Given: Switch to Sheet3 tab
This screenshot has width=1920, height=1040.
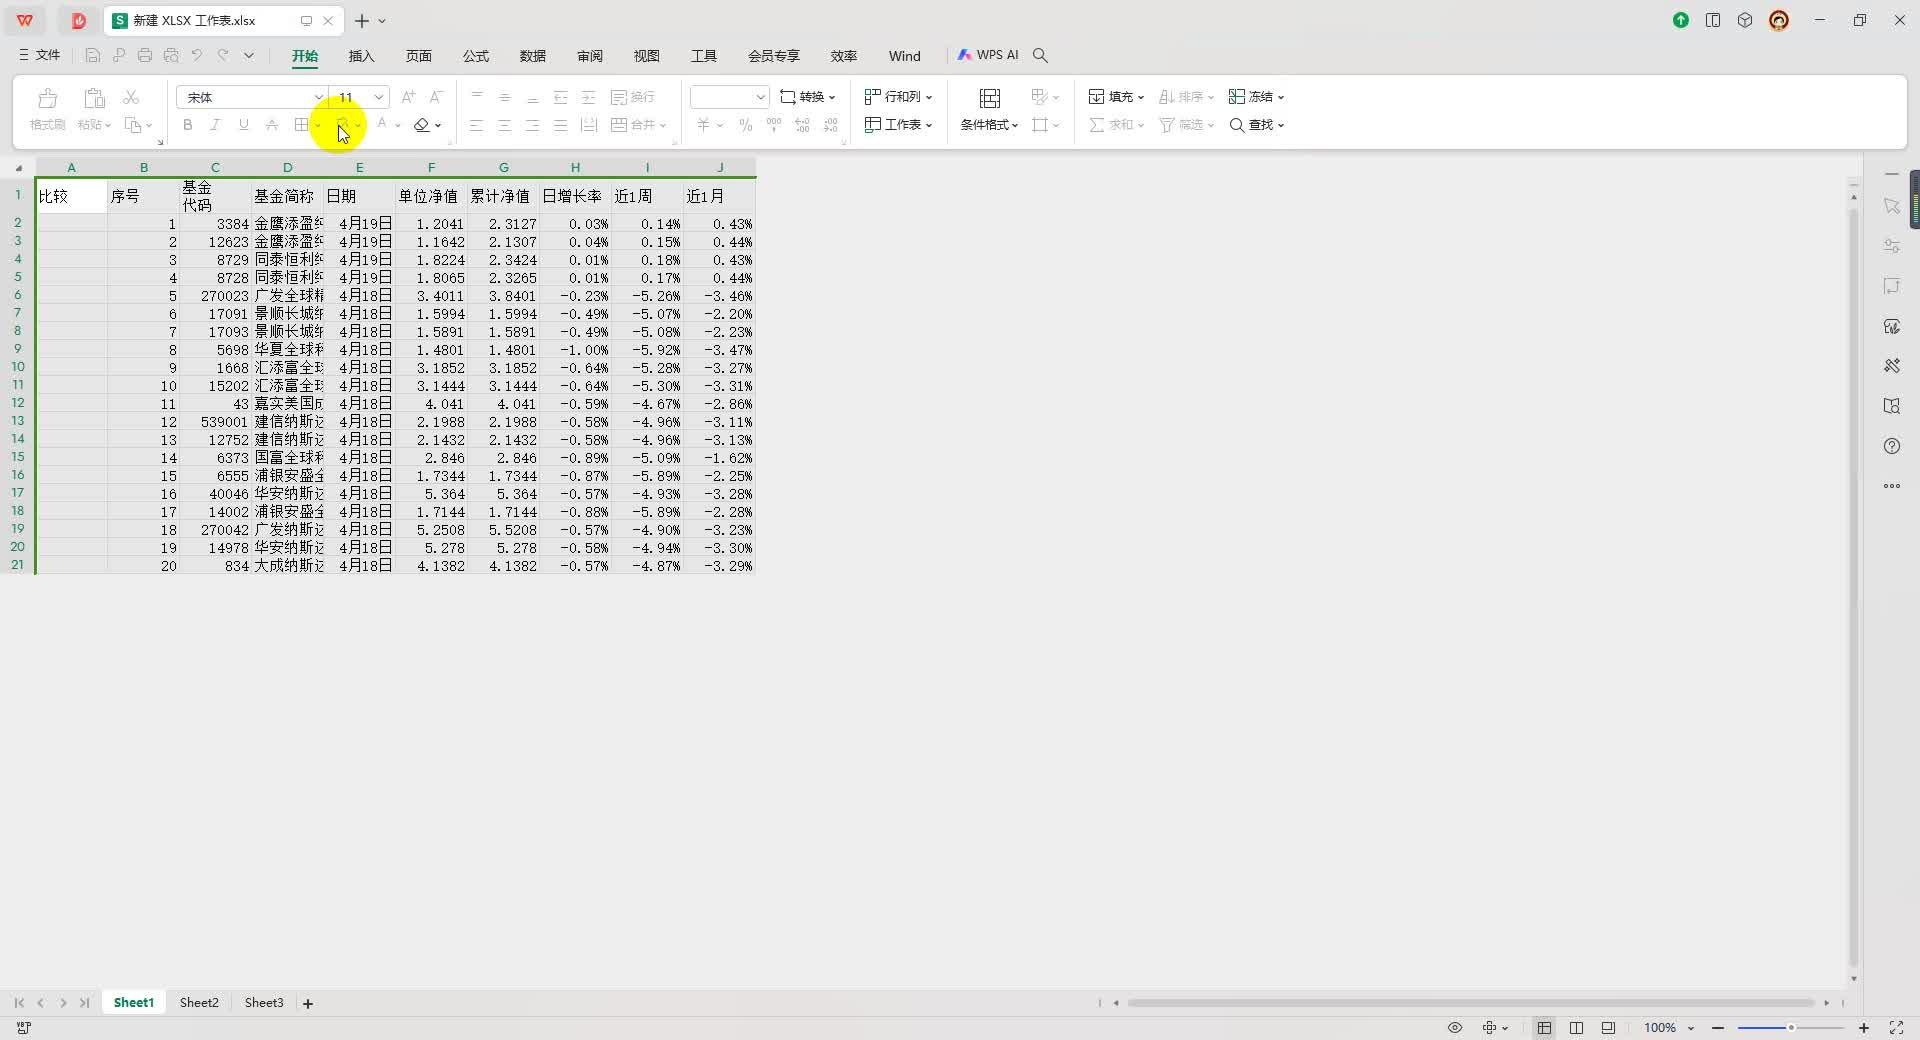Looking at the screenshot, I should pos(264,1003).
